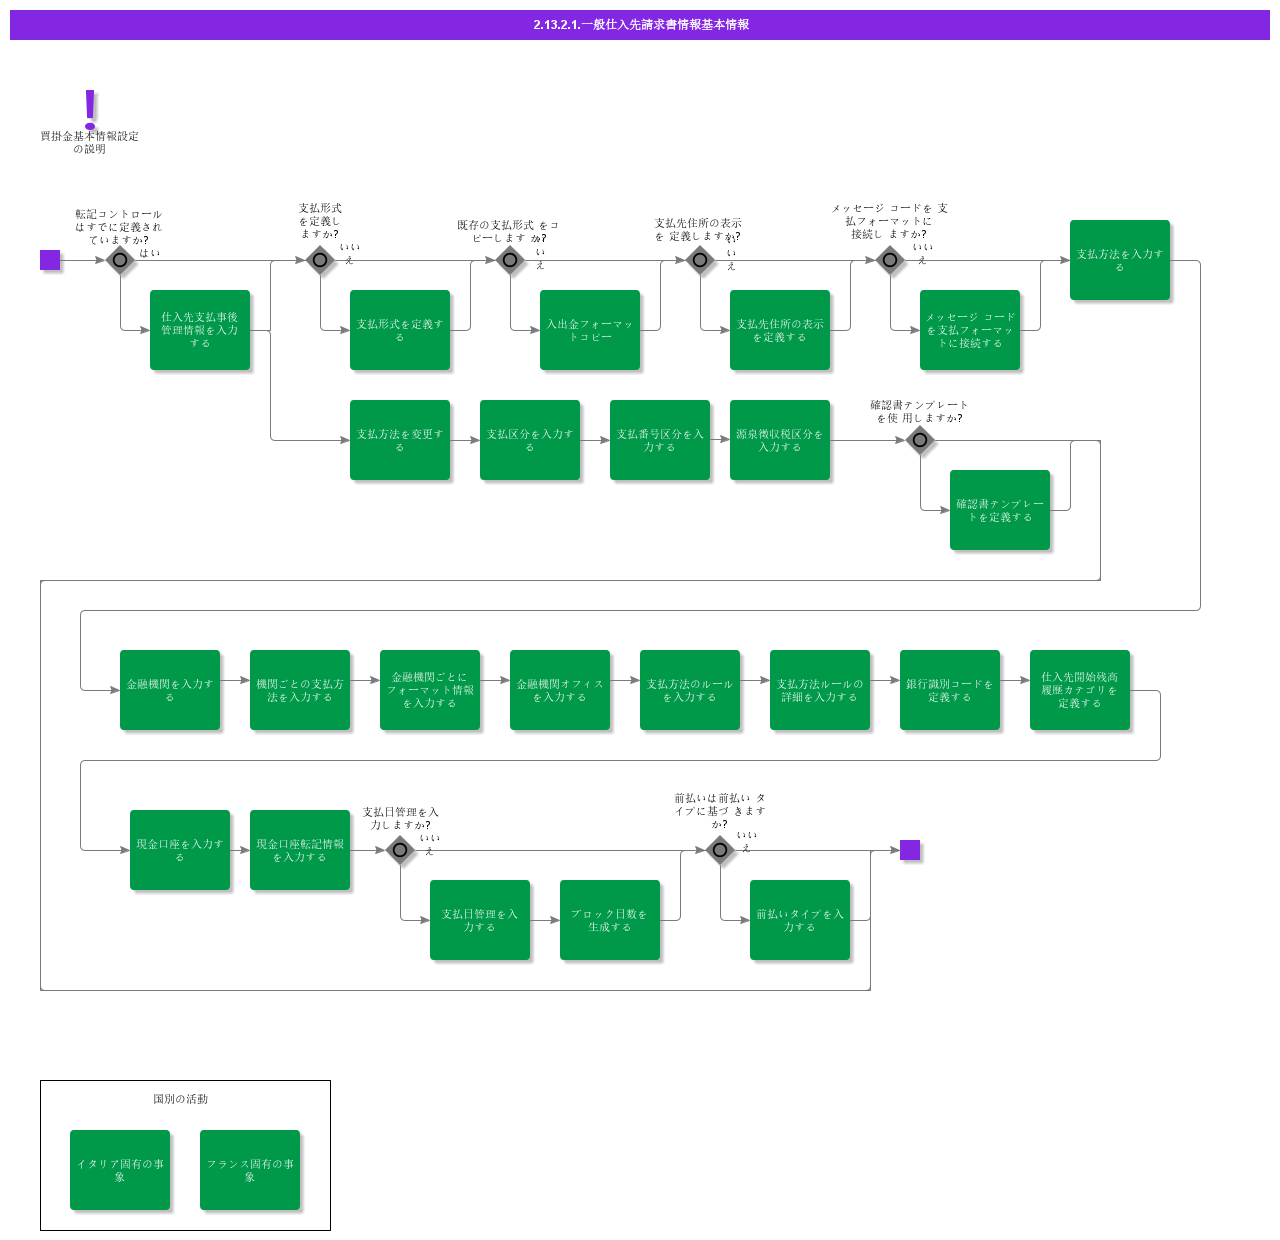Open the イタリア固有の事象 activity box
This screenshot has height=1240, width=1280.
pyautogui.click(x=120, y=1170)
